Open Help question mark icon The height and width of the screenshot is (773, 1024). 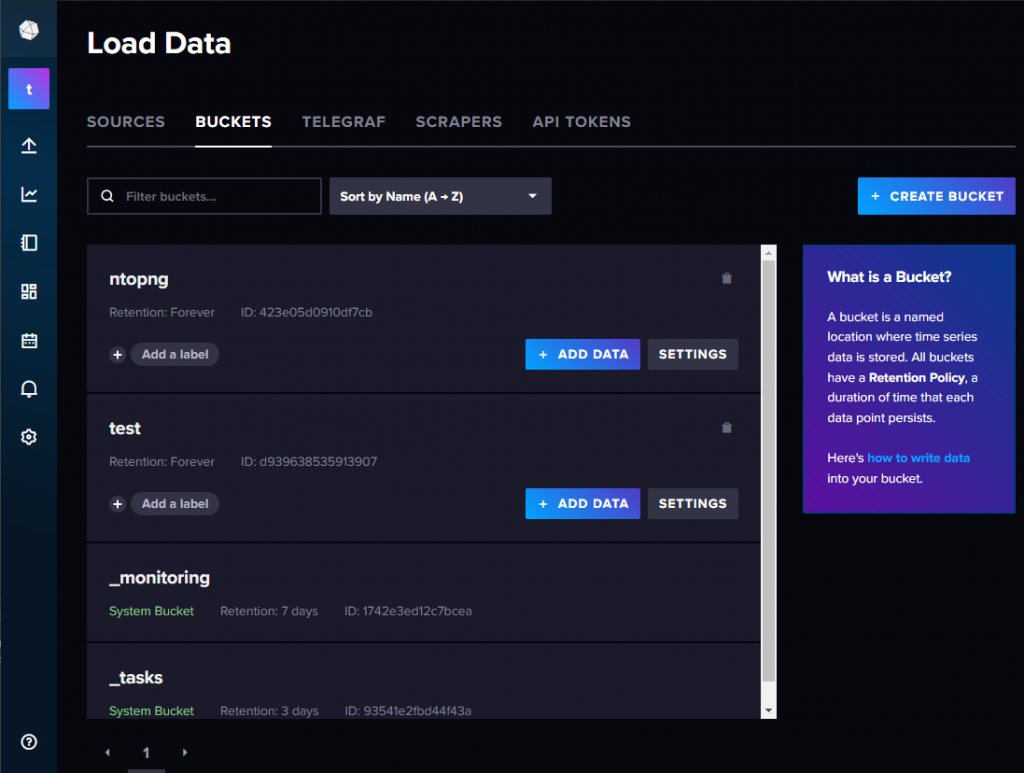29,742
